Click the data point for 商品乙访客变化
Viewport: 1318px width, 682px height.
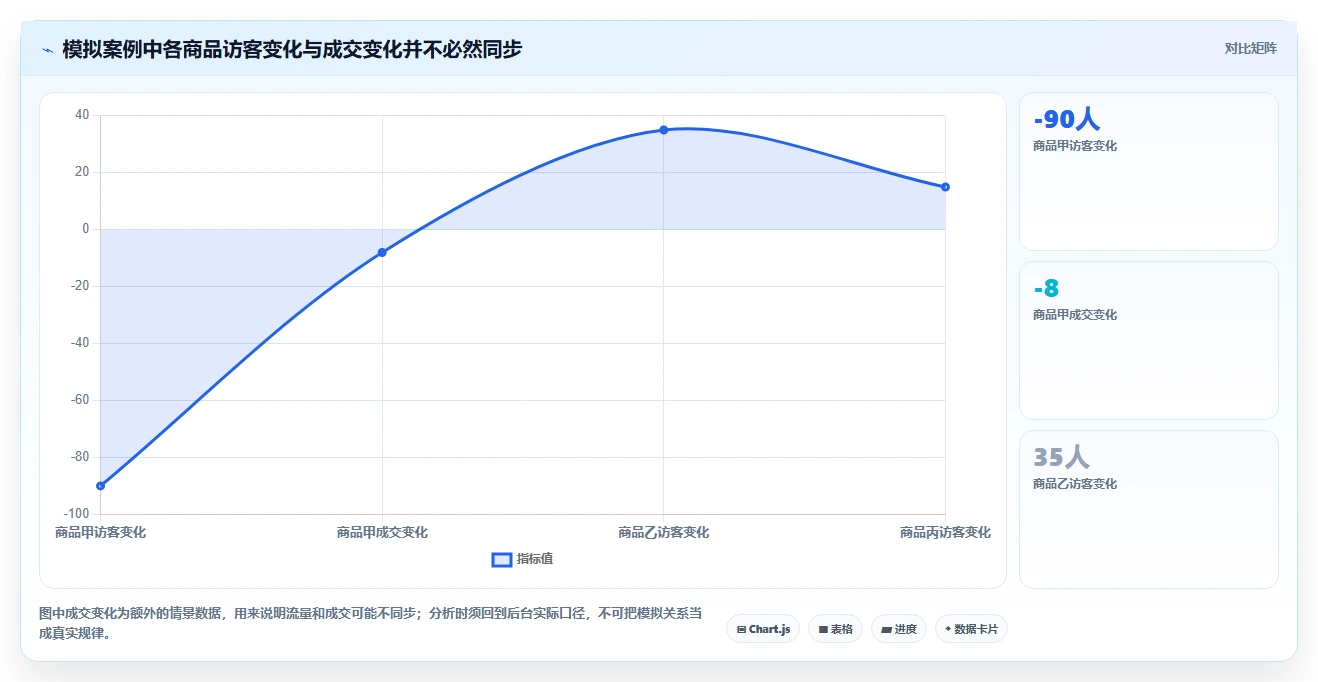pyautogui.click(x=664, y=130)
